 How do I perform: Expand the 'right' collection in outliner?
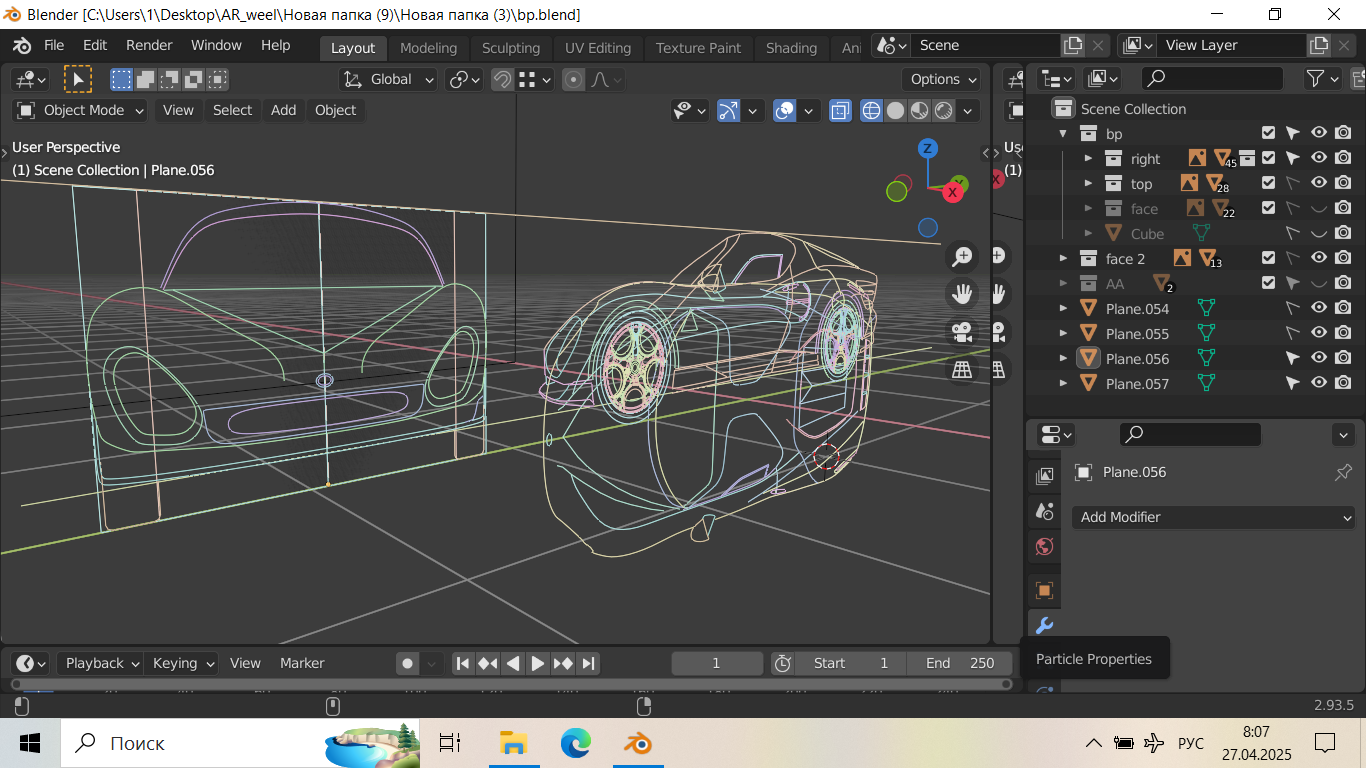[x=1089, y=158]
